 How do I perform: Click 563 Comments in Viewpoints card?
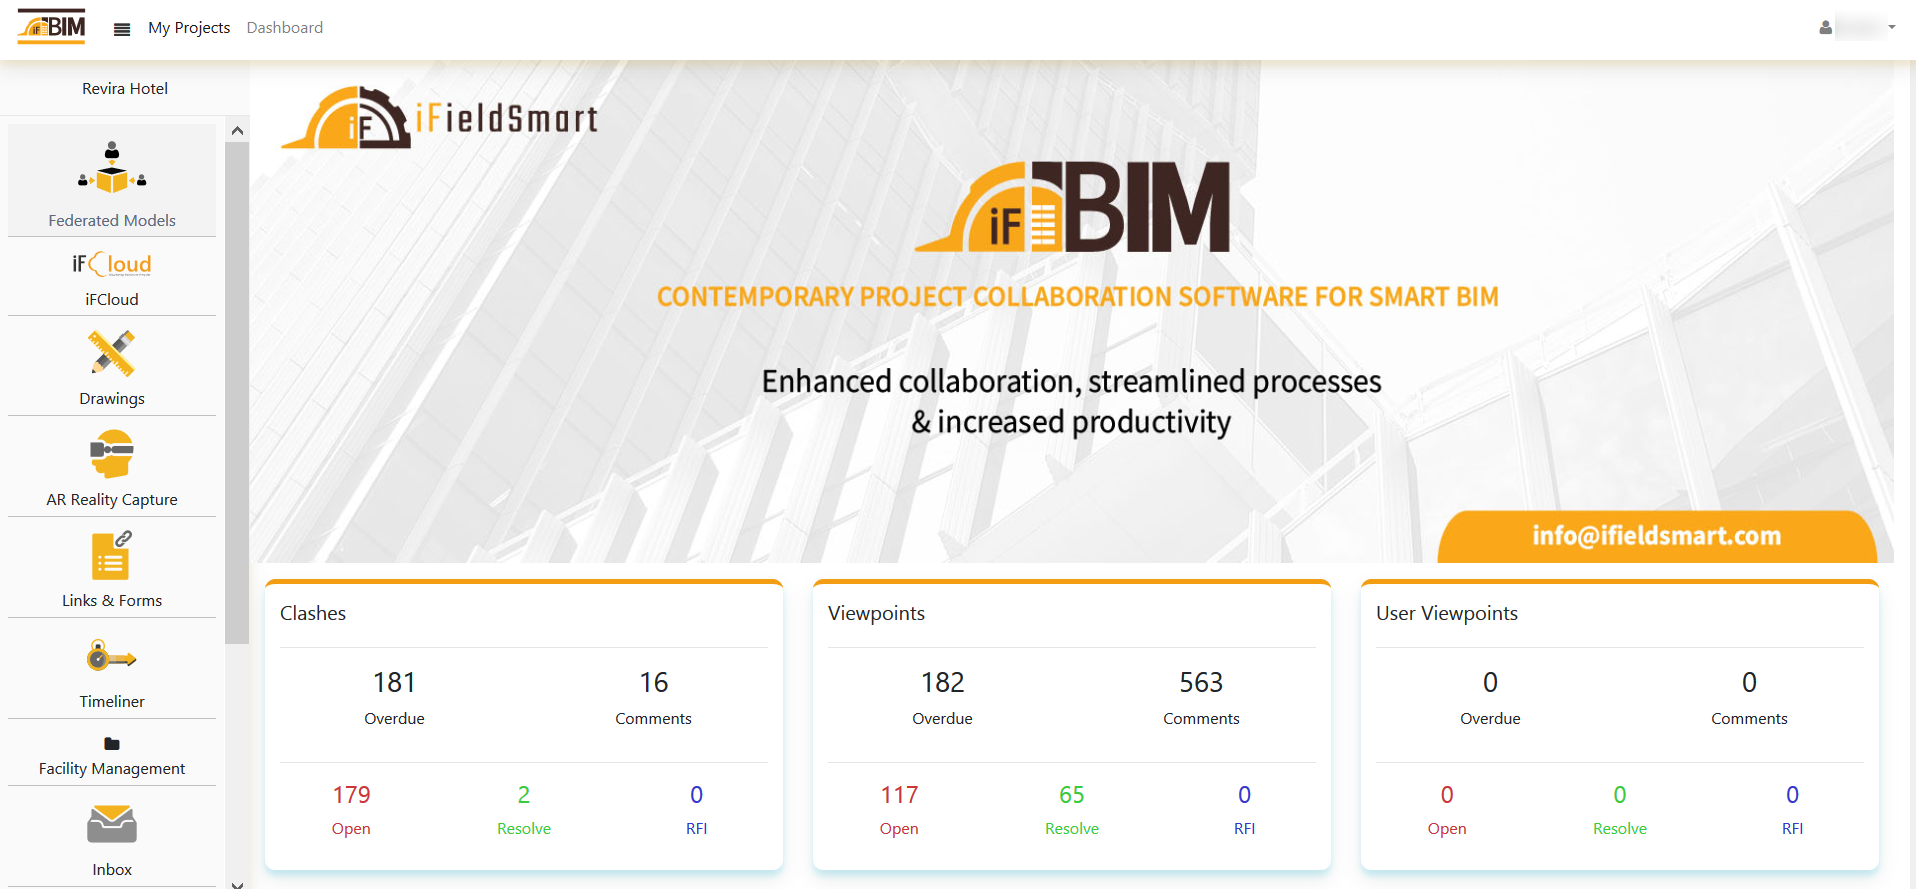coord(1201,698)
